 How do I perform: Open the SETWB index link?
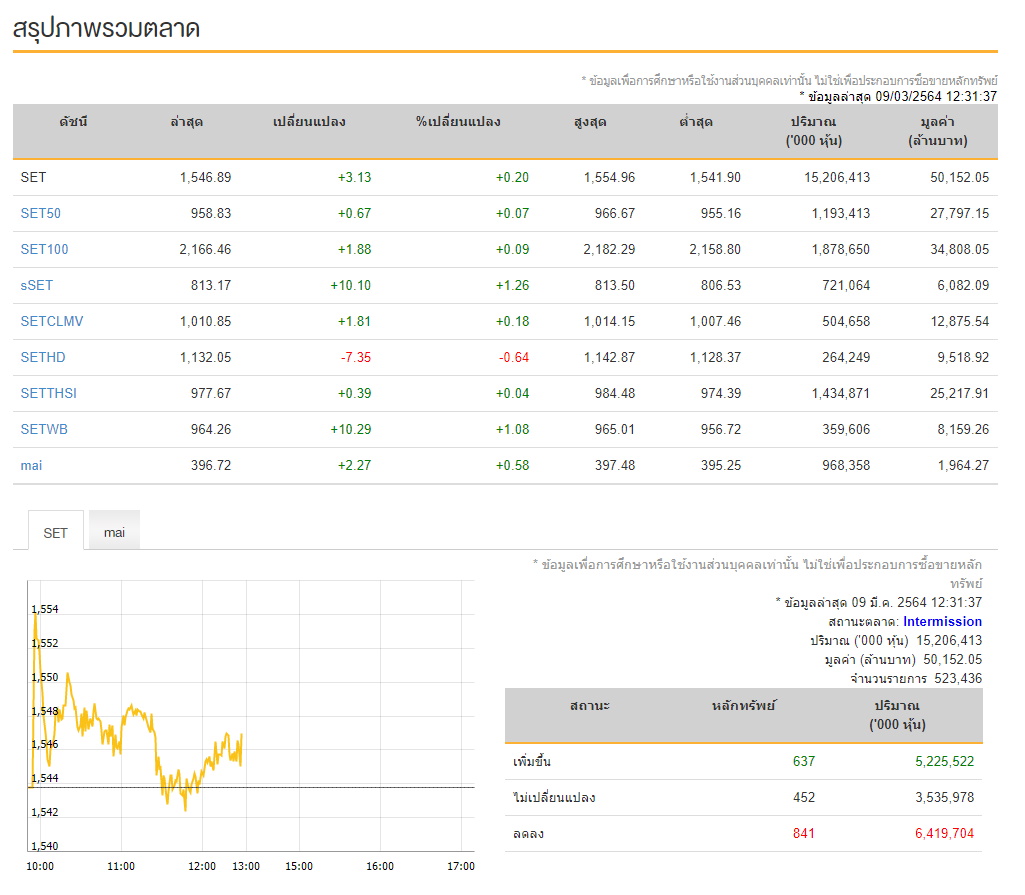coord(44,429)
